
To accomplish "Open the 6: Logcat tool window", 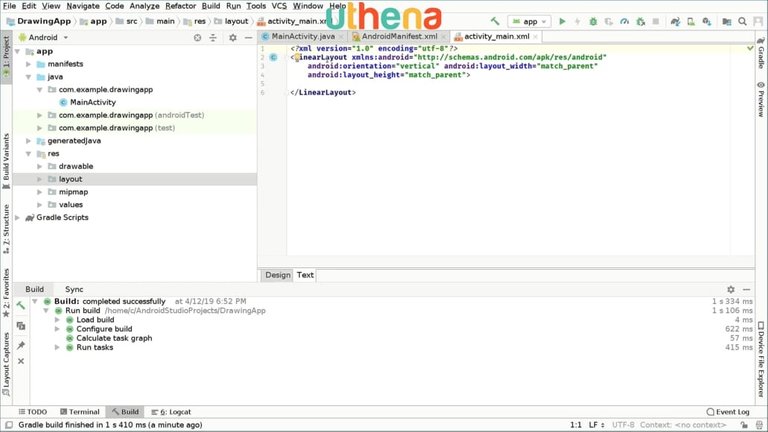I will tap(171, 412).
